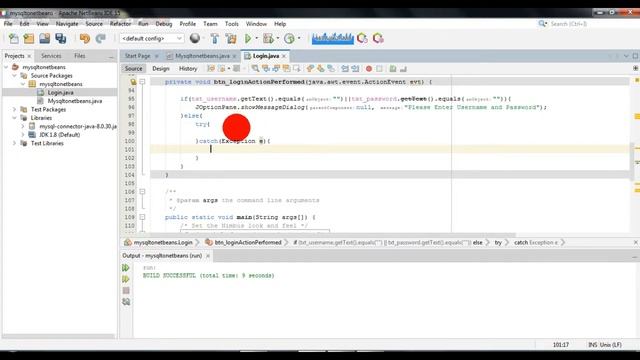Click the Stop icon in Output window
The height and width of the screenshot is (360, 640).
tap(126, 290)
